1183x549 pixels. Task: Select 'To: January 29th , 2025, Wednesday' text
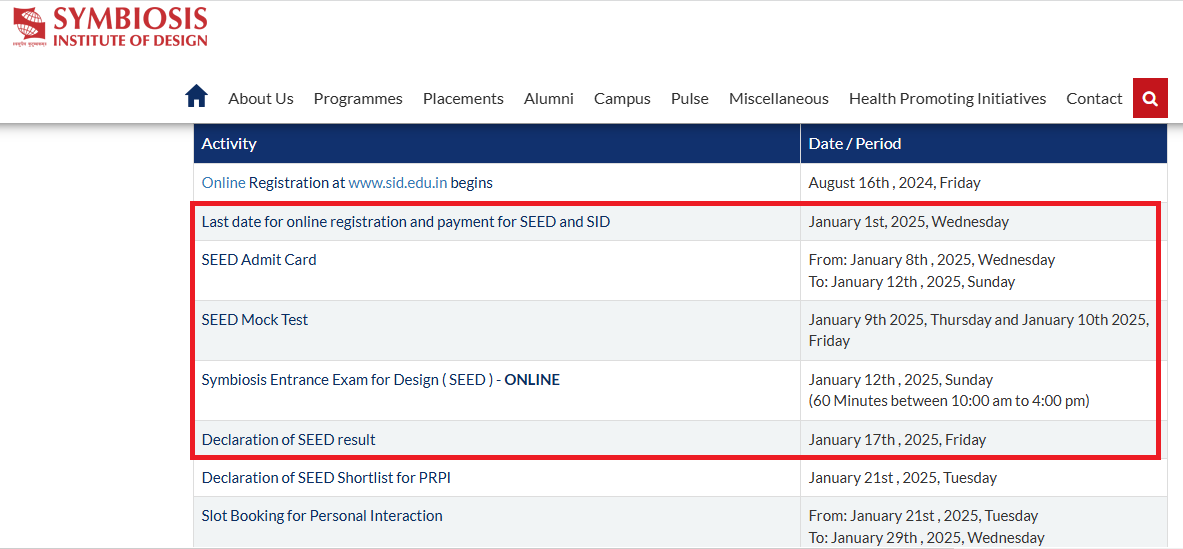pyautogui.click(x=926, y=538)
